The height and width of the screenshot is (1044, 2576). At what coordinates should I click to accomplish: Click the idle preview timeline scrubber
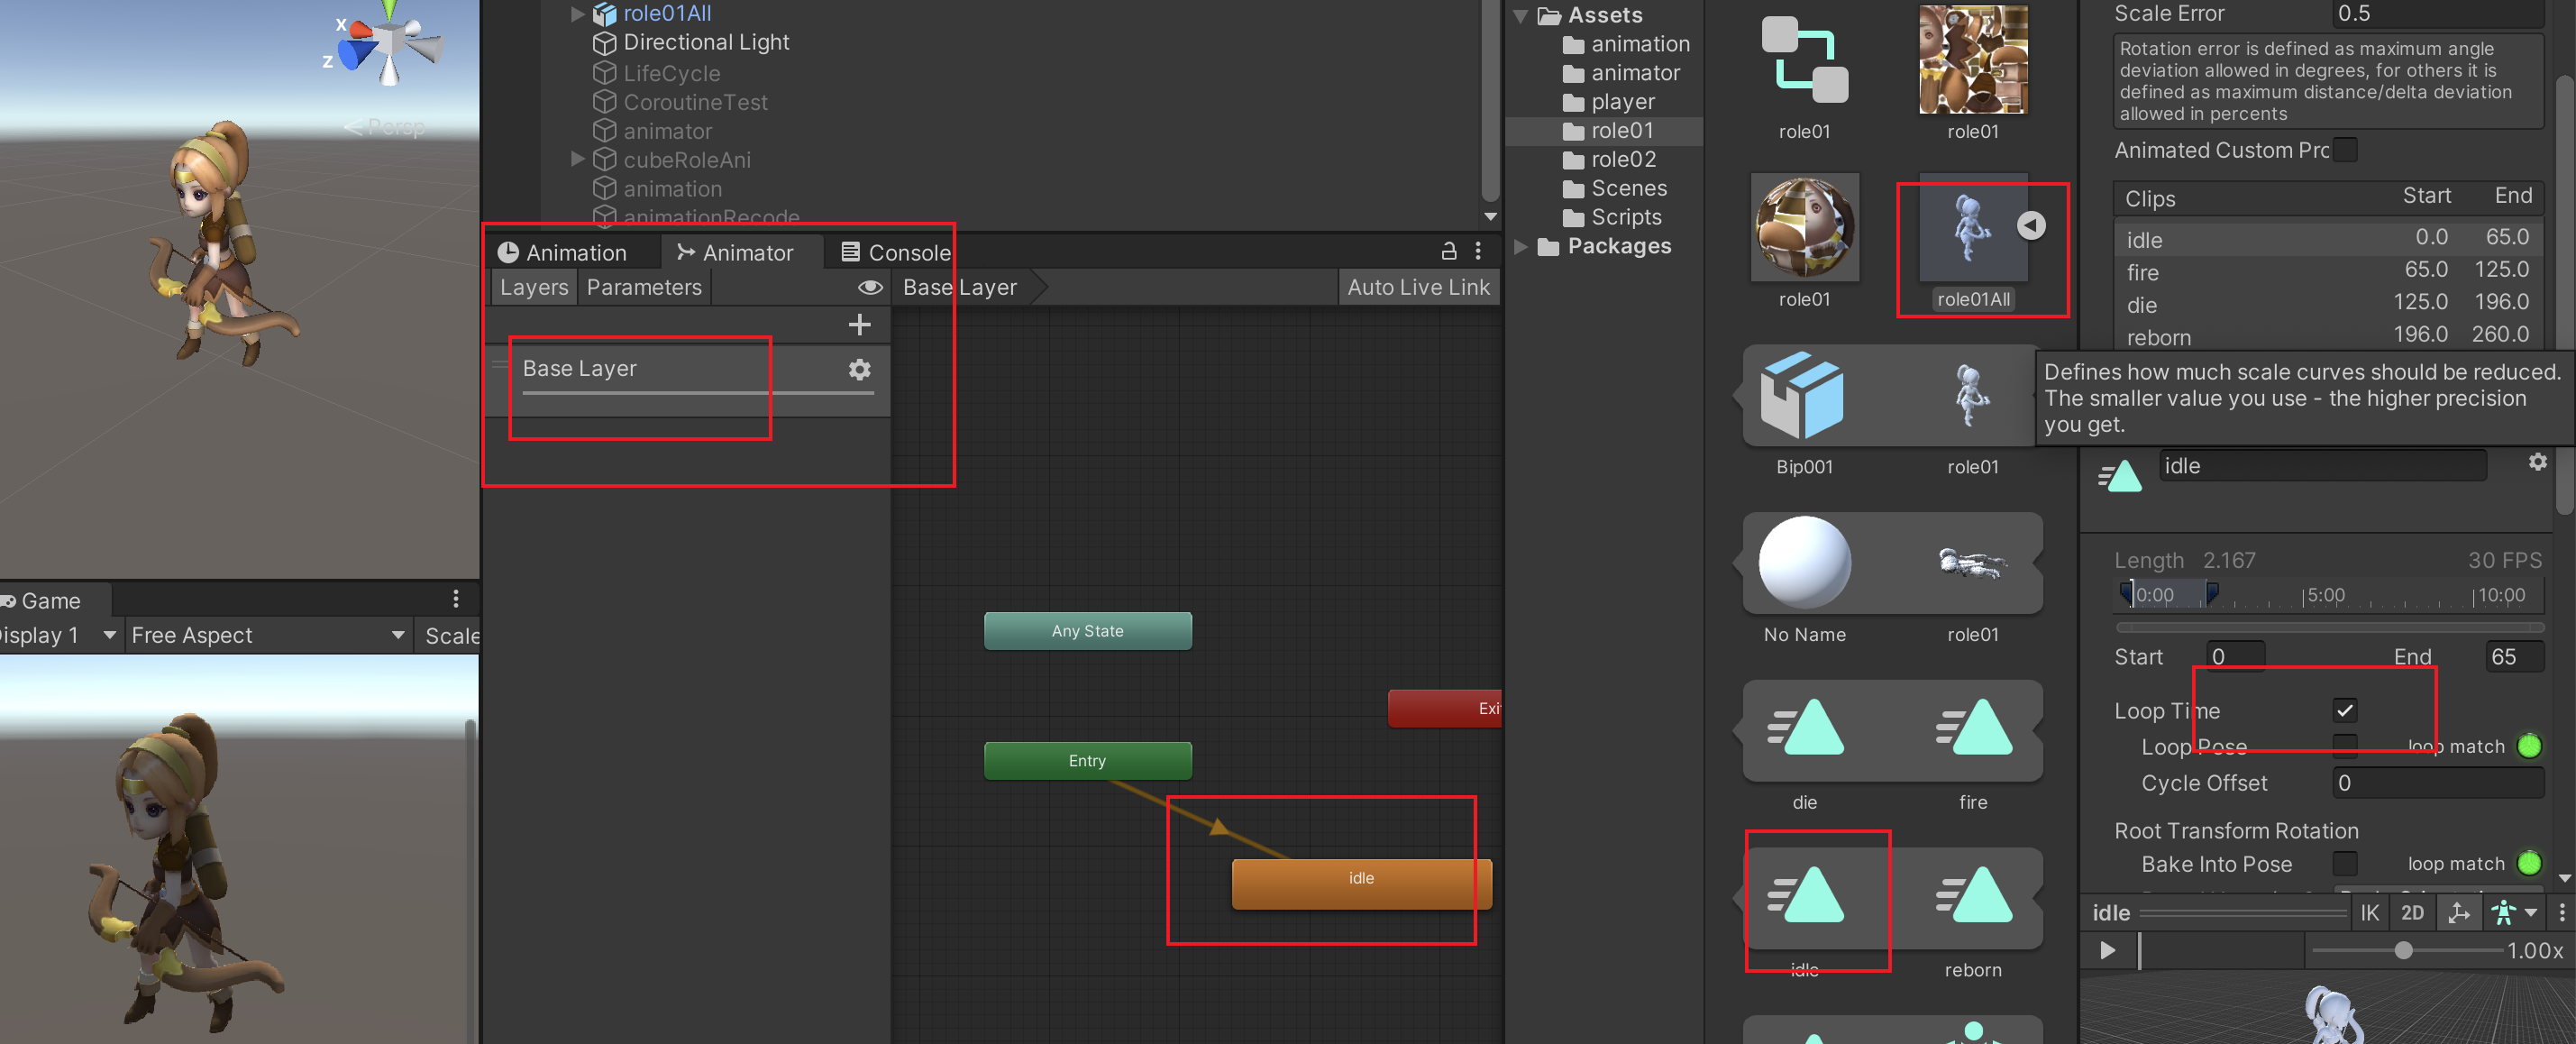pyautogui.click(x=2140, y=950)
